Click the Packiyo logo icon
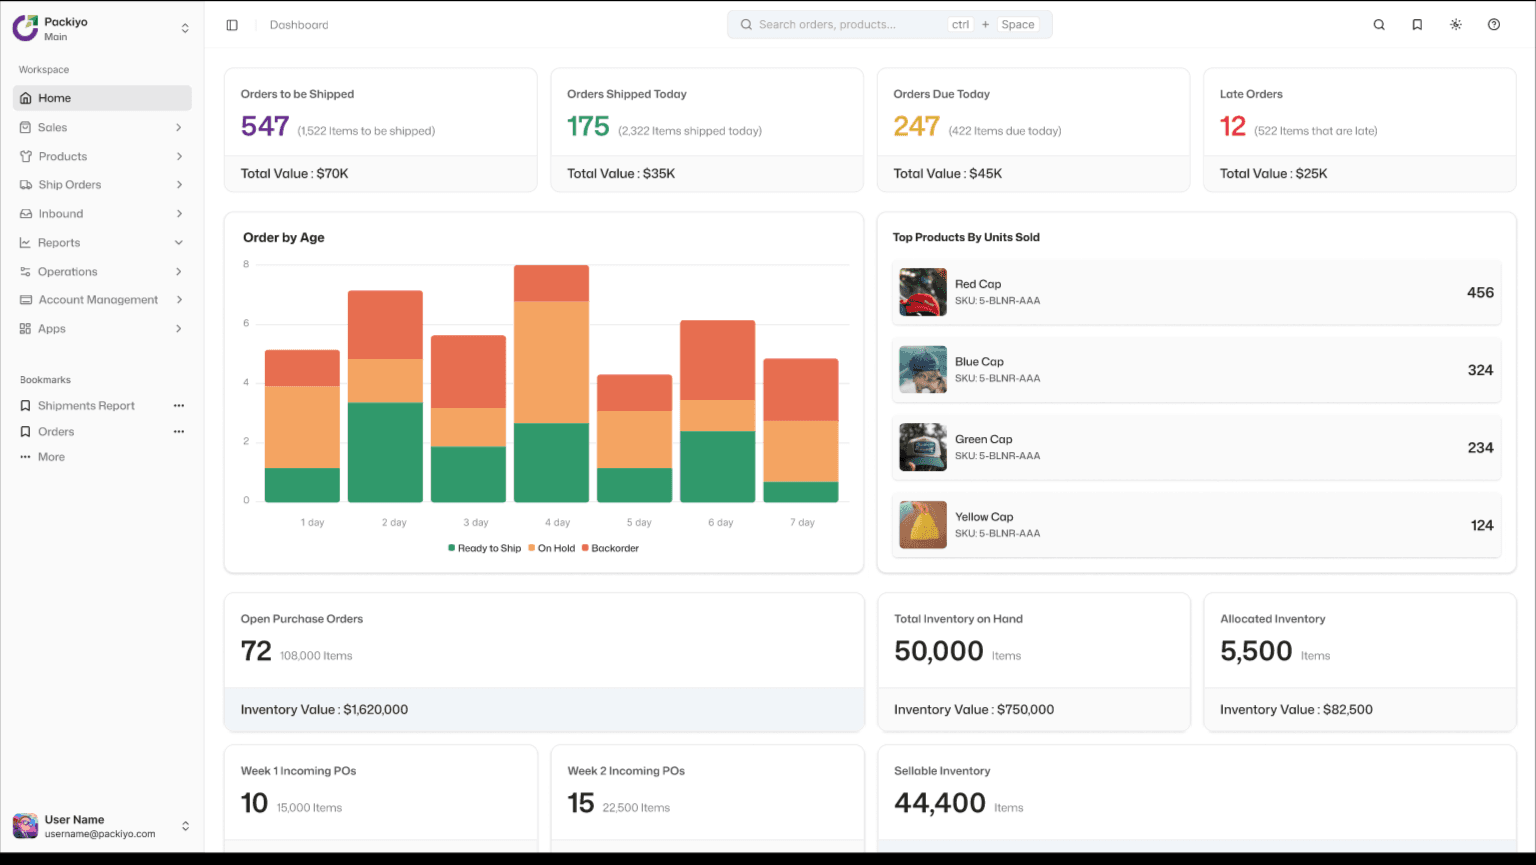Viewport: 1536px width, 865px height. (25, 28)
